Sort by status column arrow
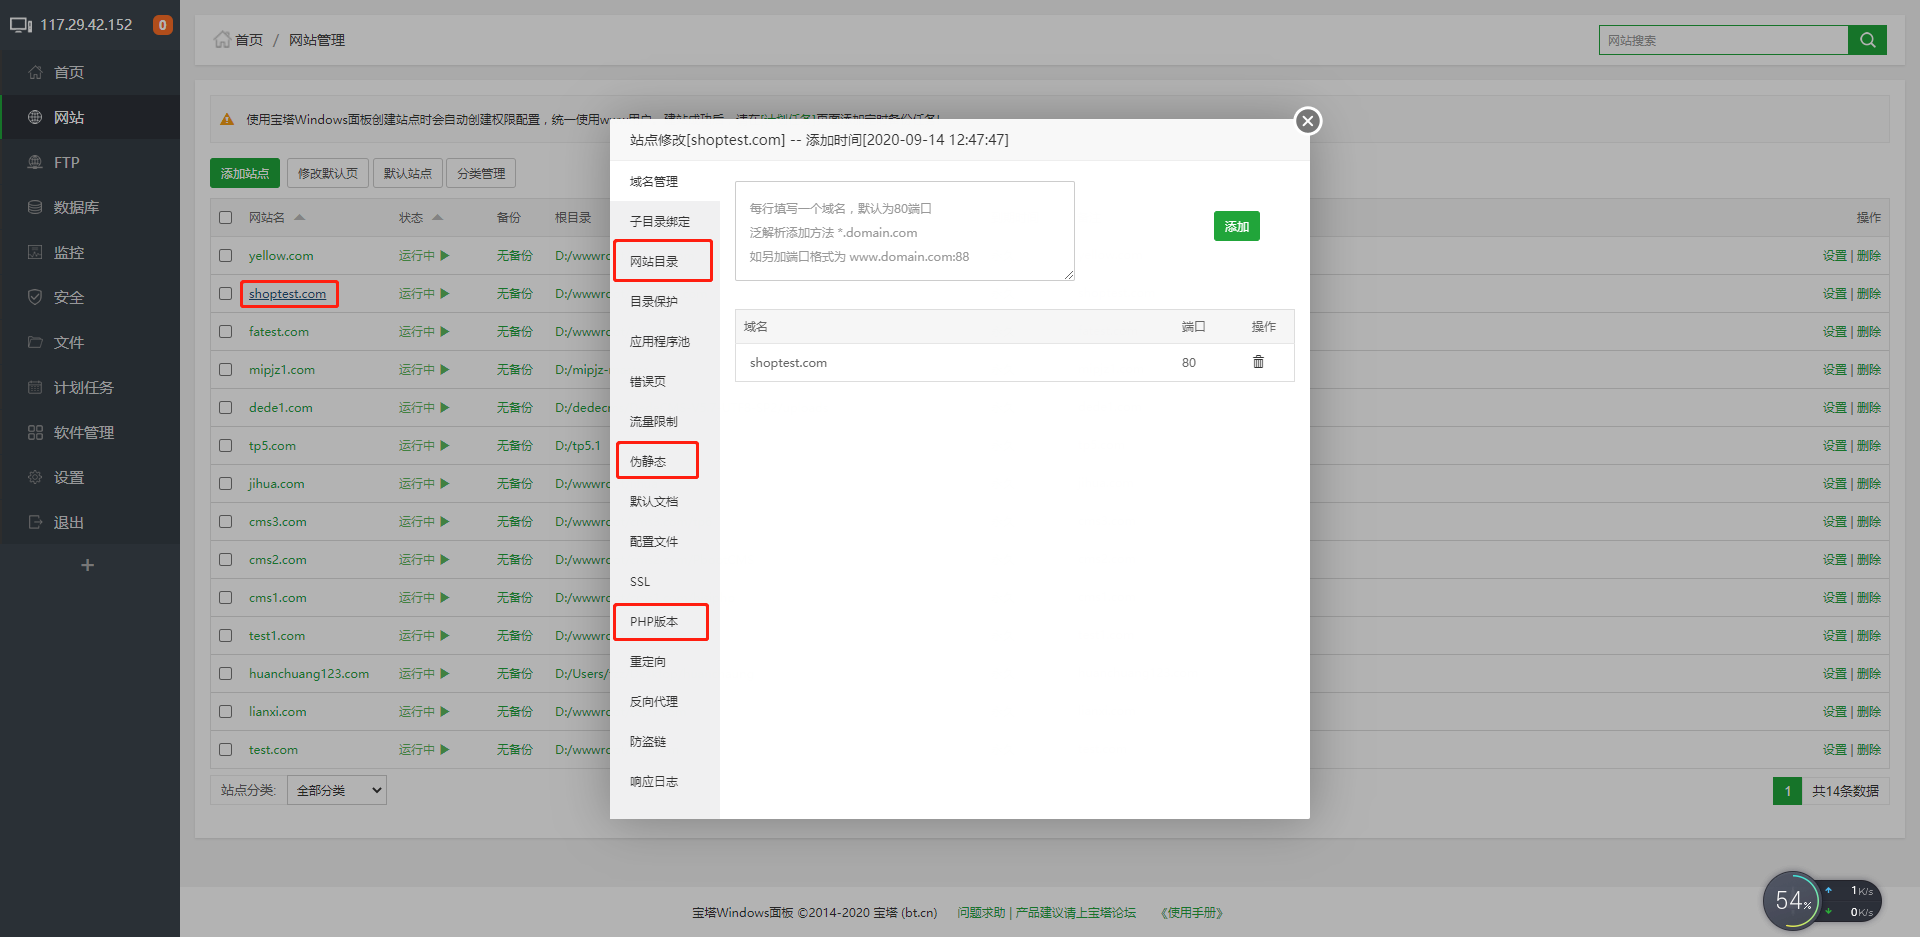The image size is (1920, 937). click(x=437, y=217)
